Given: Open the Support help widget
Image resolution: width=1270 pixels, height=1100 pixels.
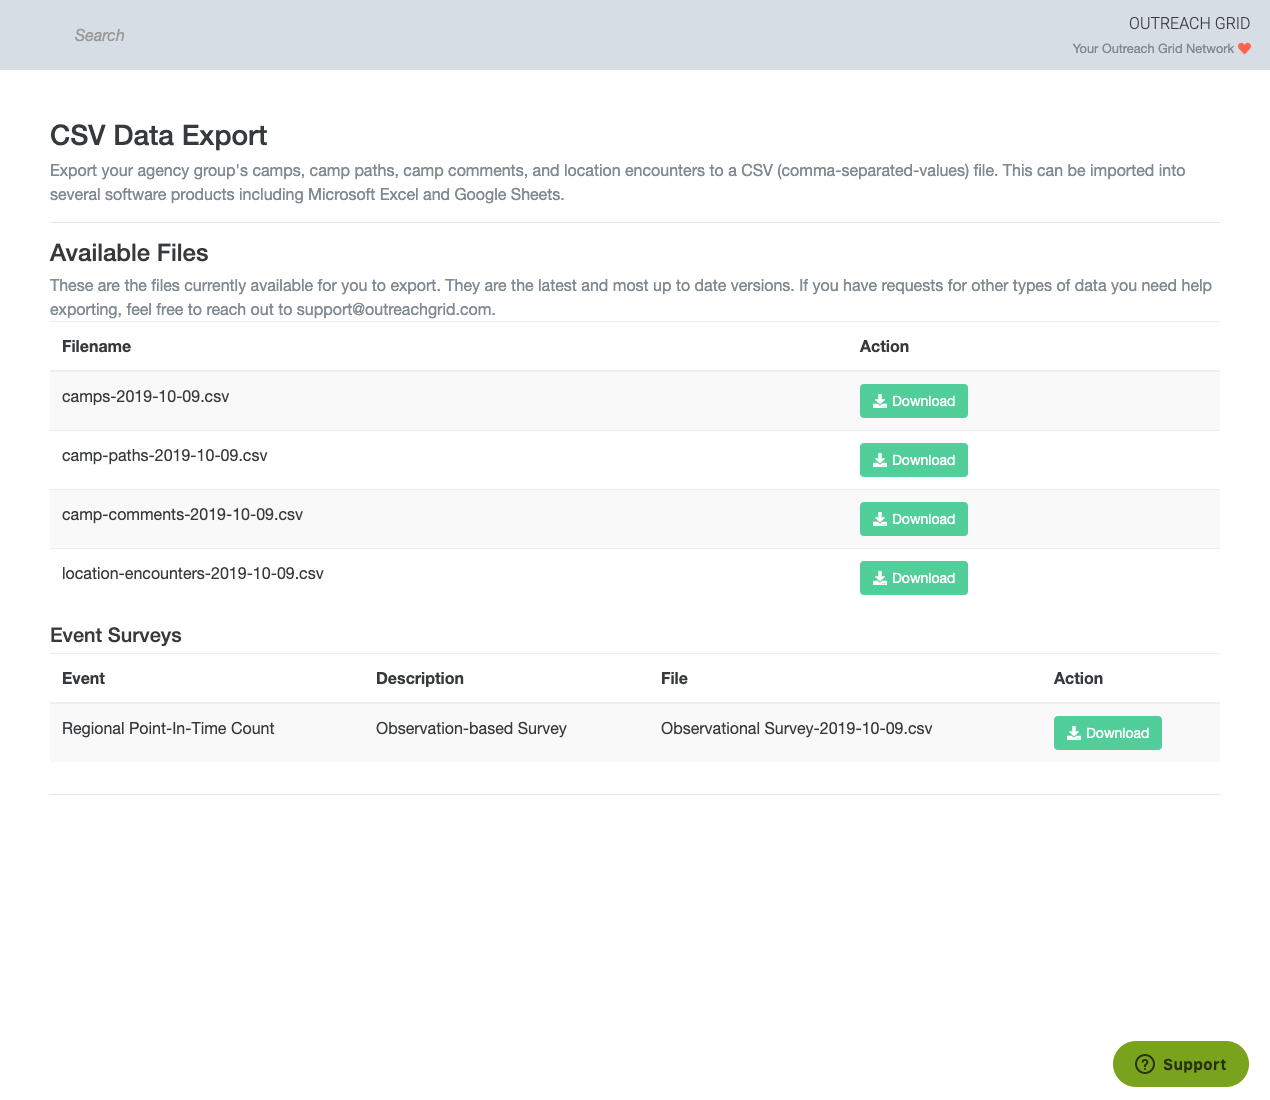Looking at the screenshot, I should coord(1181,1064).
